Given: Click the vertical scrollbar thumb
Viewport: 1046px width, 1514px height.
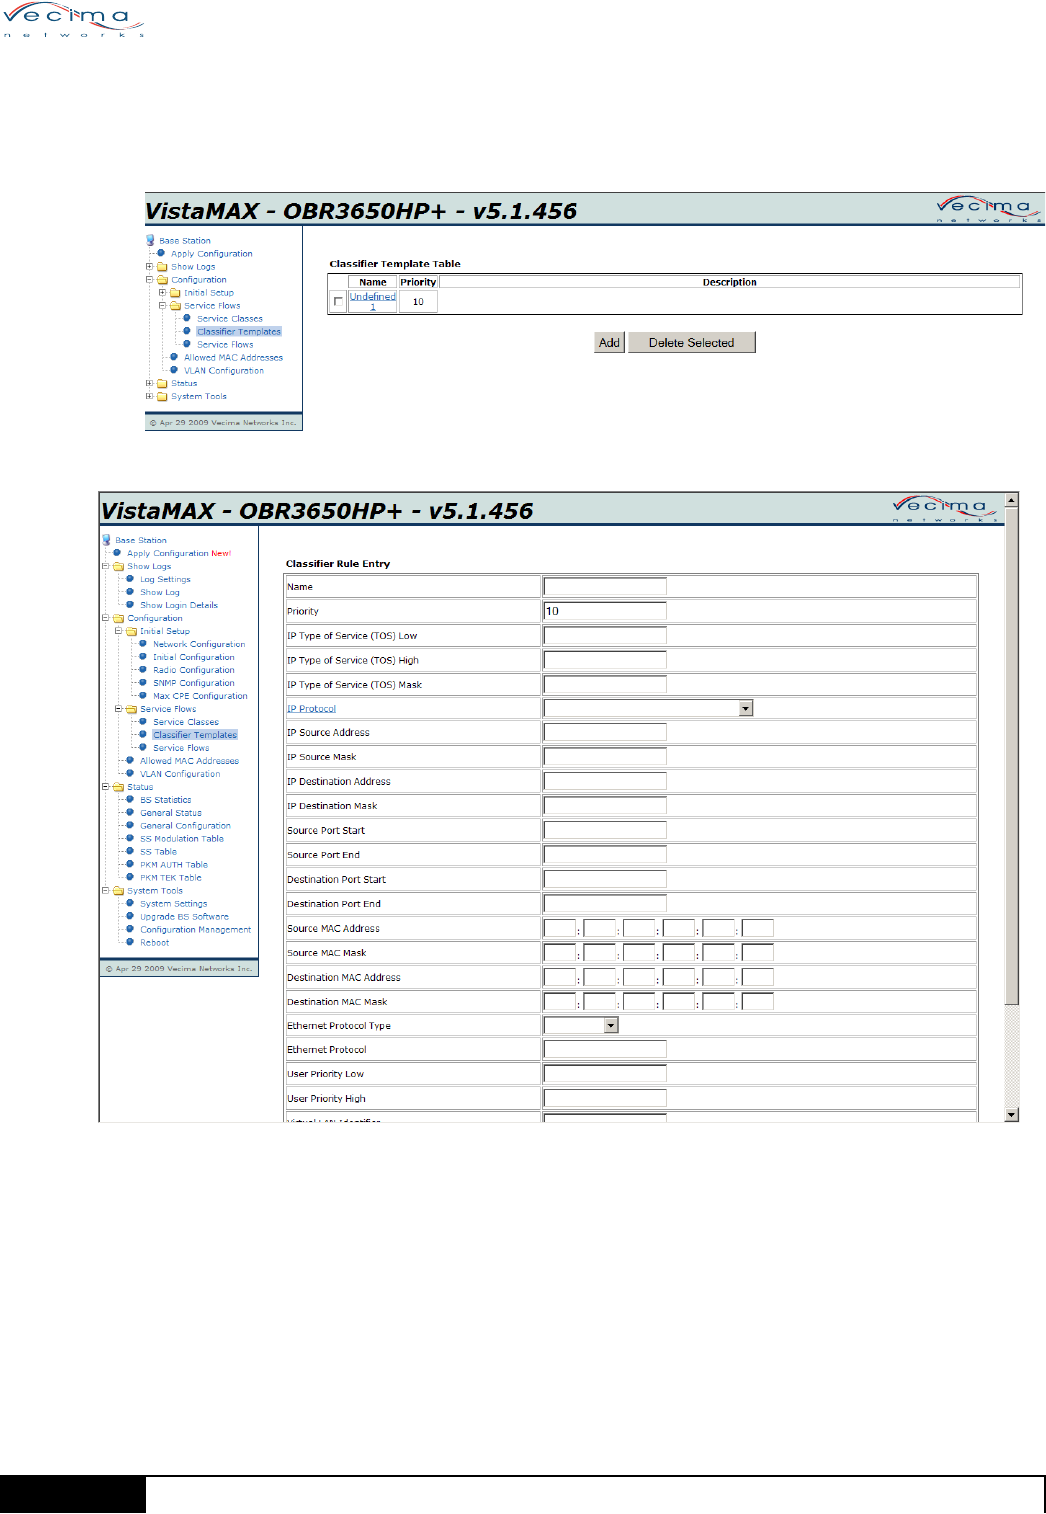Looking at the screenshot, I should click(x=1012, y=756).
